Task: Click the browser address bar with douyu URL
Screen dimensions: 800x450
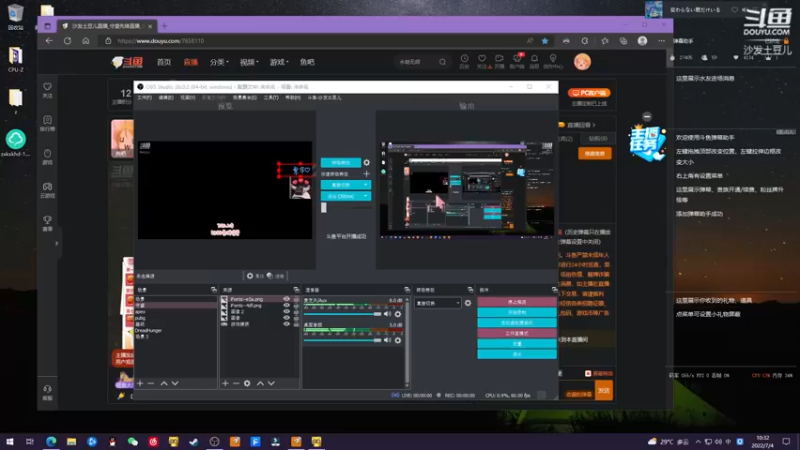Action: point(316,41)
